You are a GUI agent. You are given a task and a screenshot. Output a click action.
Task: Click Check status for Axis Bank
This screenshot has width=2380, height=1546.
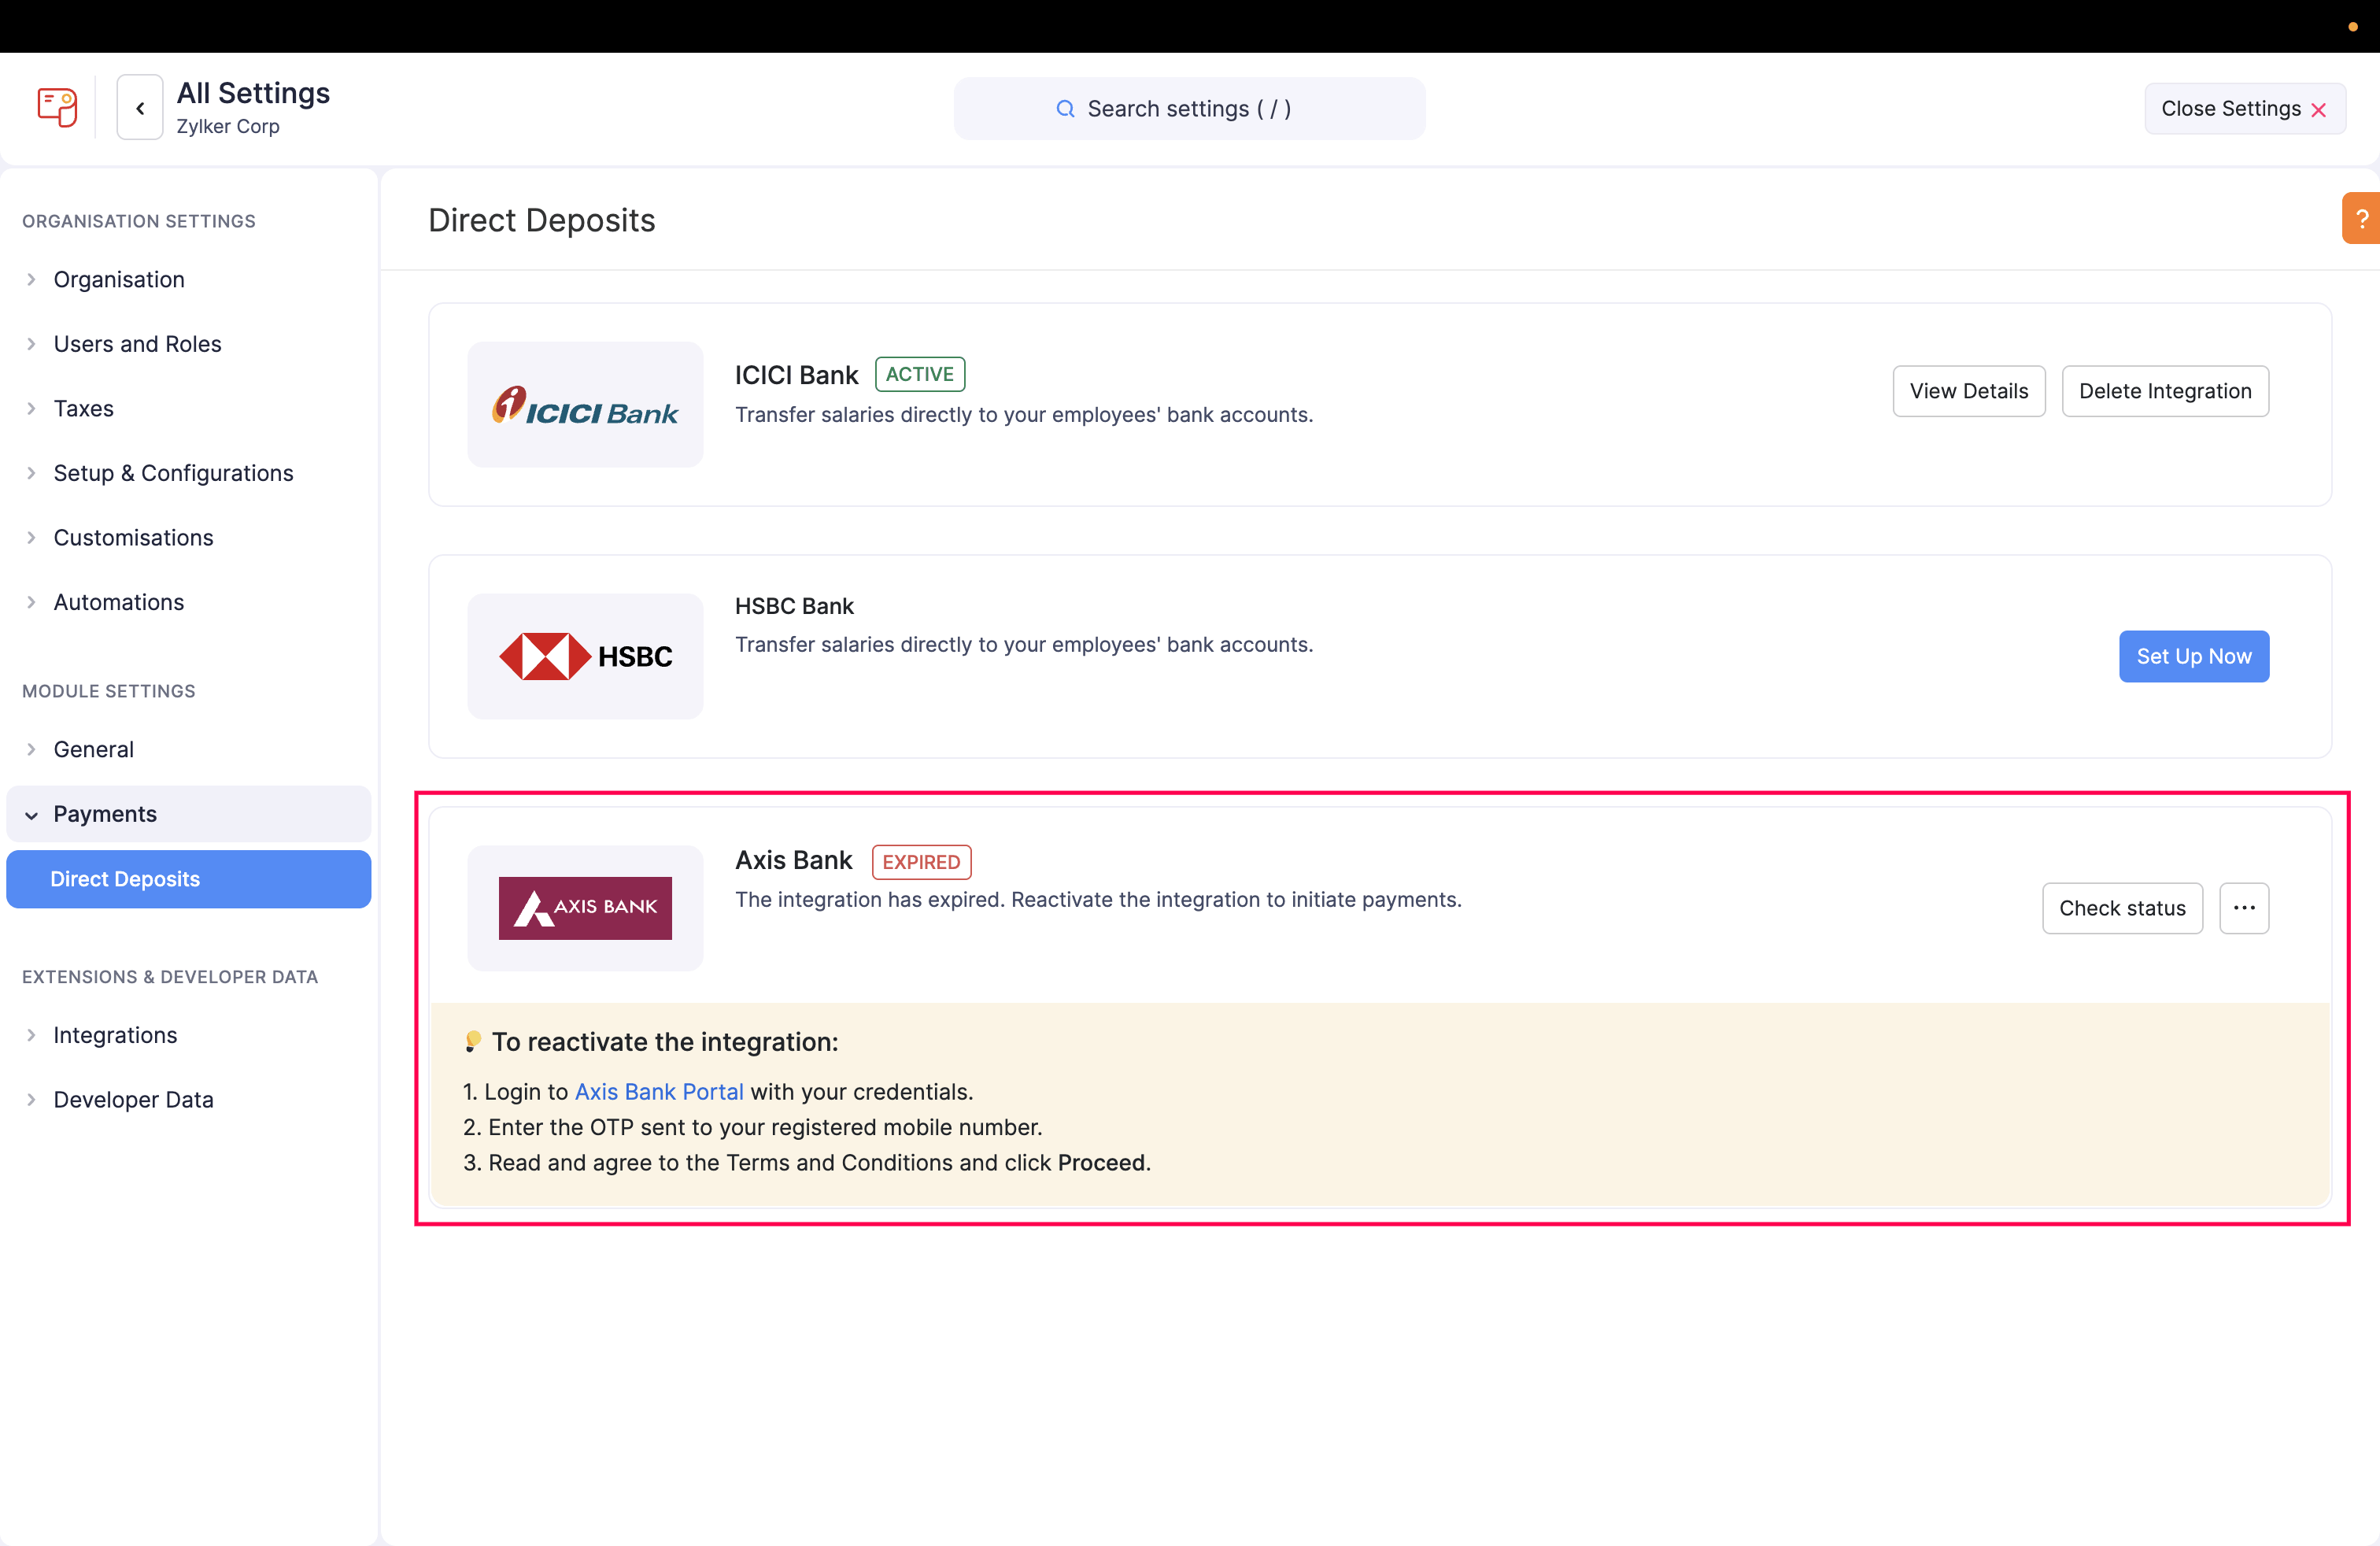(2122, 908)
